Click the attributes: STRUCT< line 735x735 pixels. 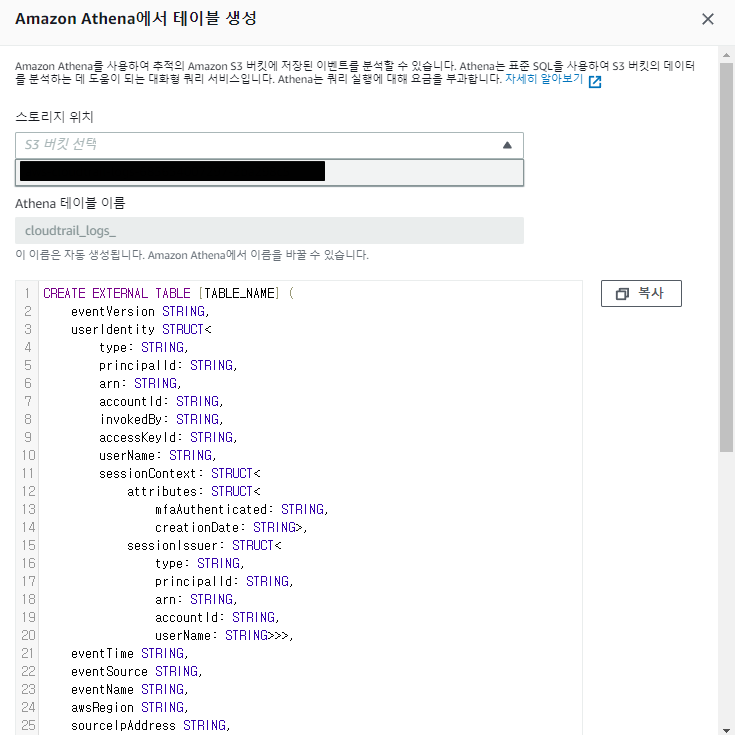pyautogui.click(x=194, y=491)
